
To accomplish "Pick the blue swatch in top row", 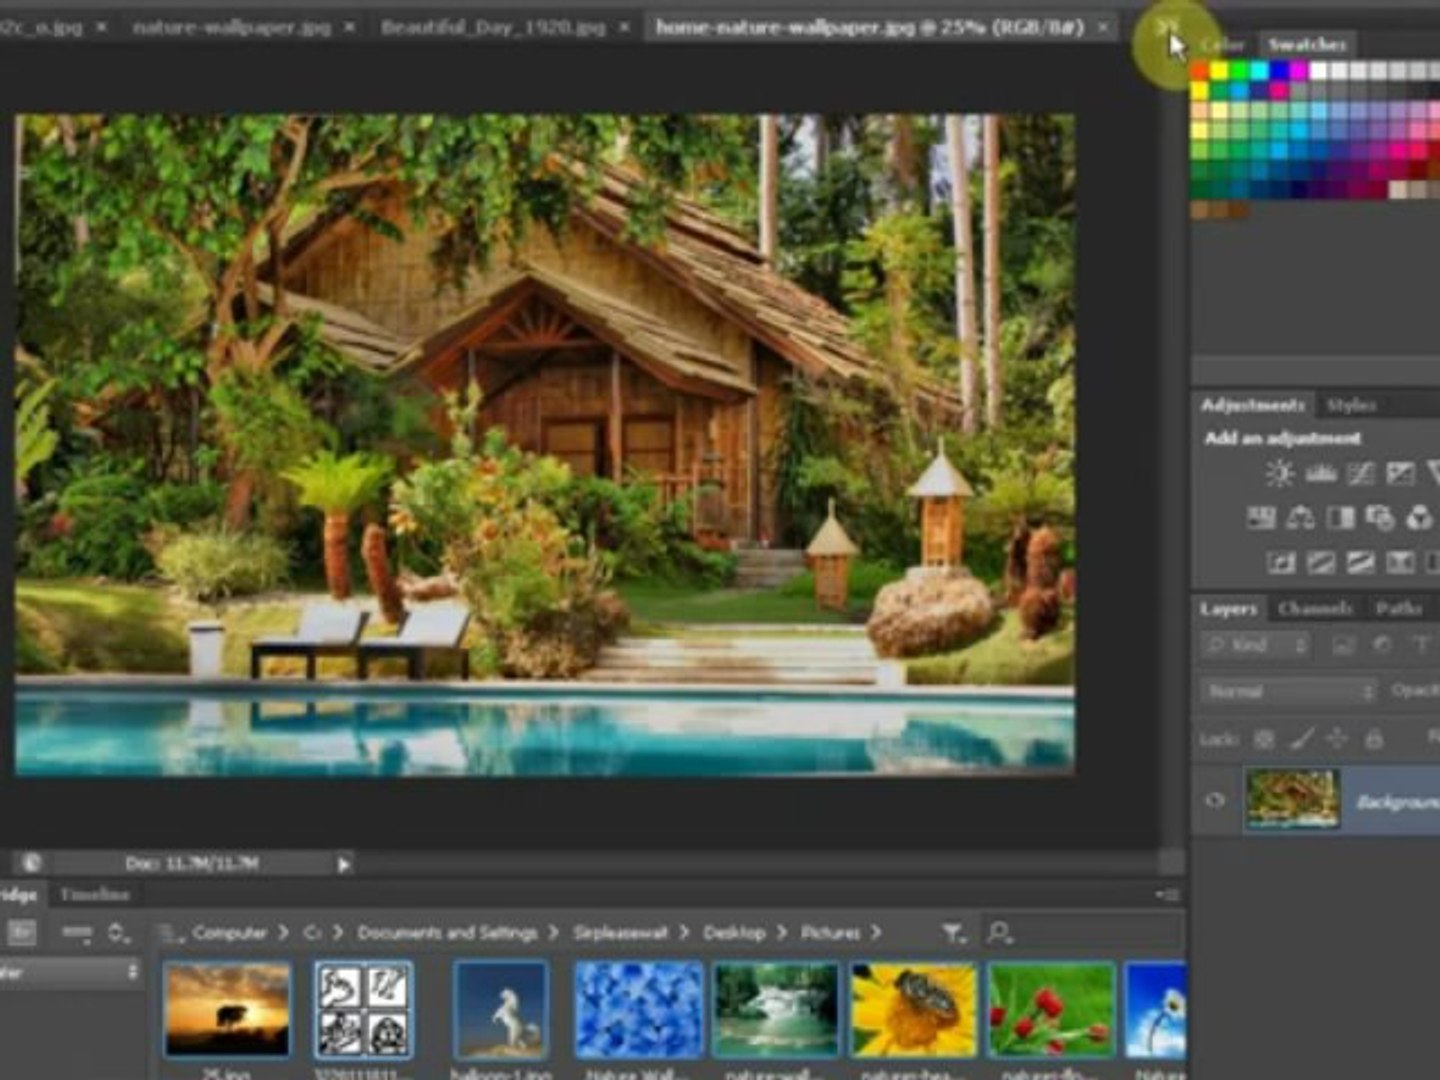I will coord(1279,71).
